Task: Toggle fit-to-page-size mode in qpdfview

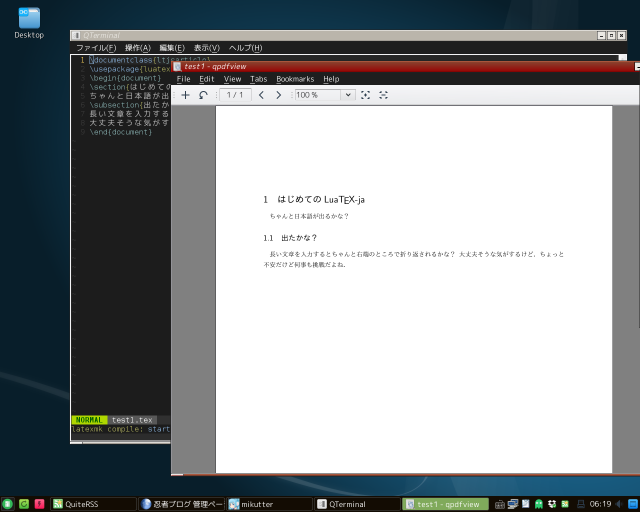Action: pos(366,95)
